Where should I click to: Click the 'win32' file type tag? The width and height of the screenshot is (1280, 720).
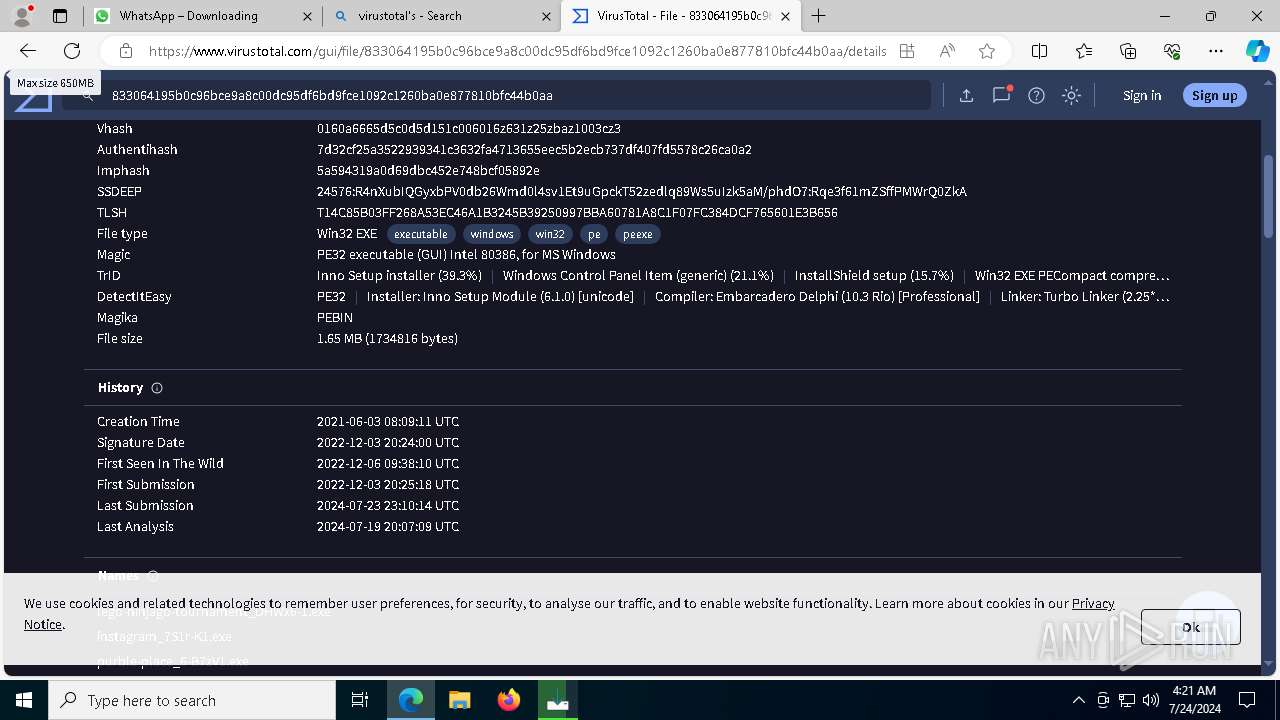pyautogui.click(x=550, y=234)
